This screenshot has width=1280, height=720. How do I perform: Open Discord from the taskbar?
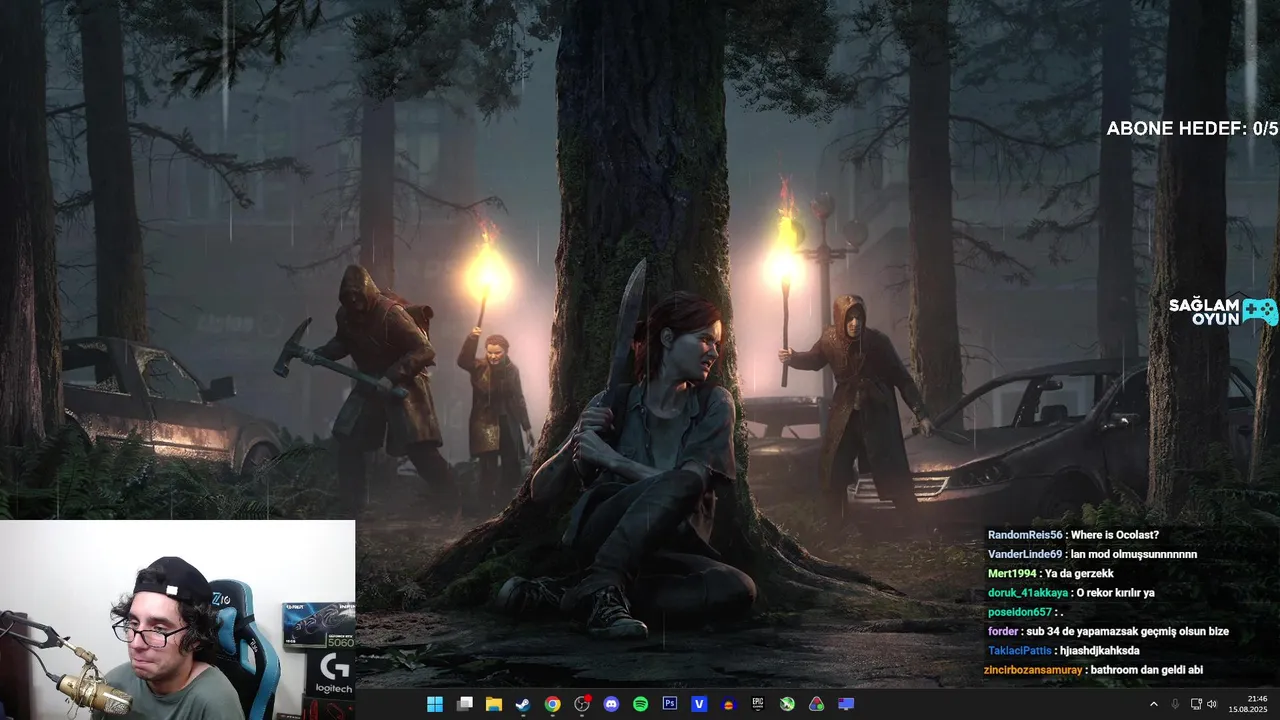[x=611, y=704]
